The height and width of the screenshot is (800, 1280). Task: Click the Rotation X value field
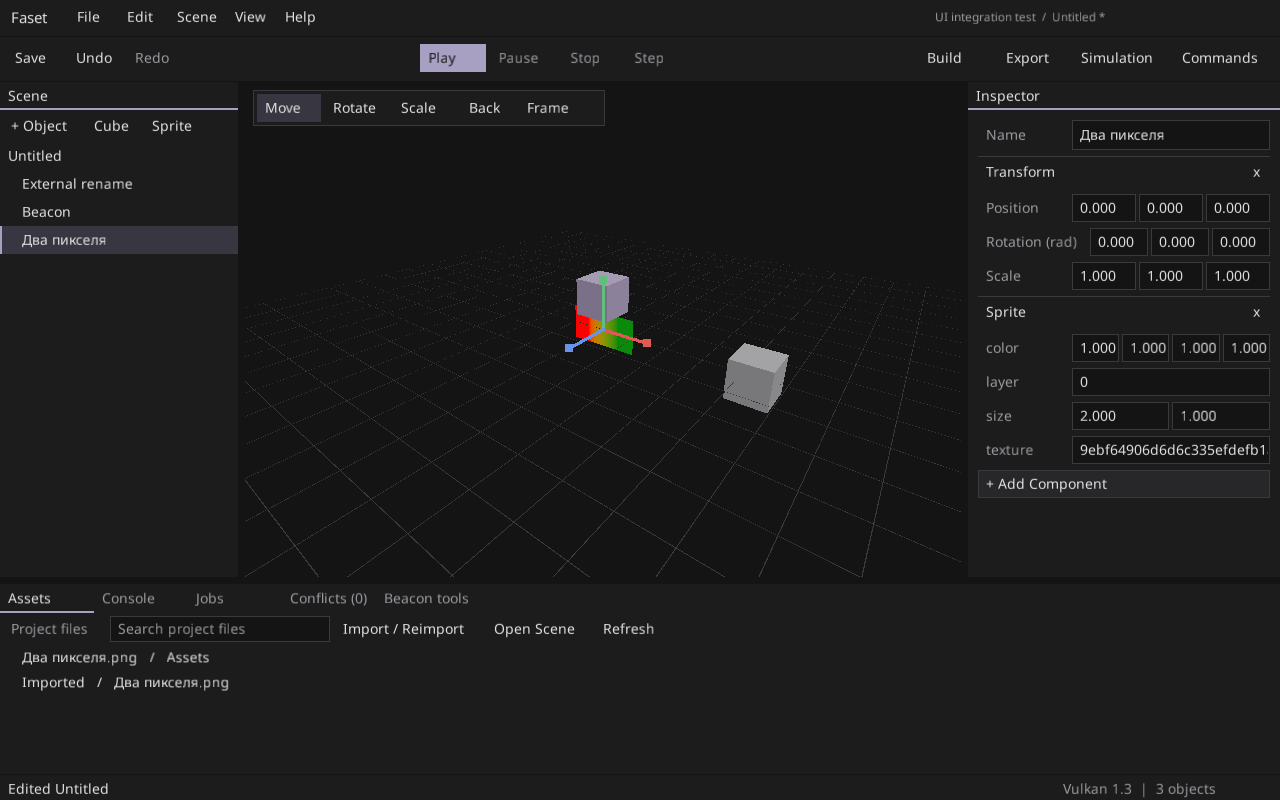point(1119,242)
